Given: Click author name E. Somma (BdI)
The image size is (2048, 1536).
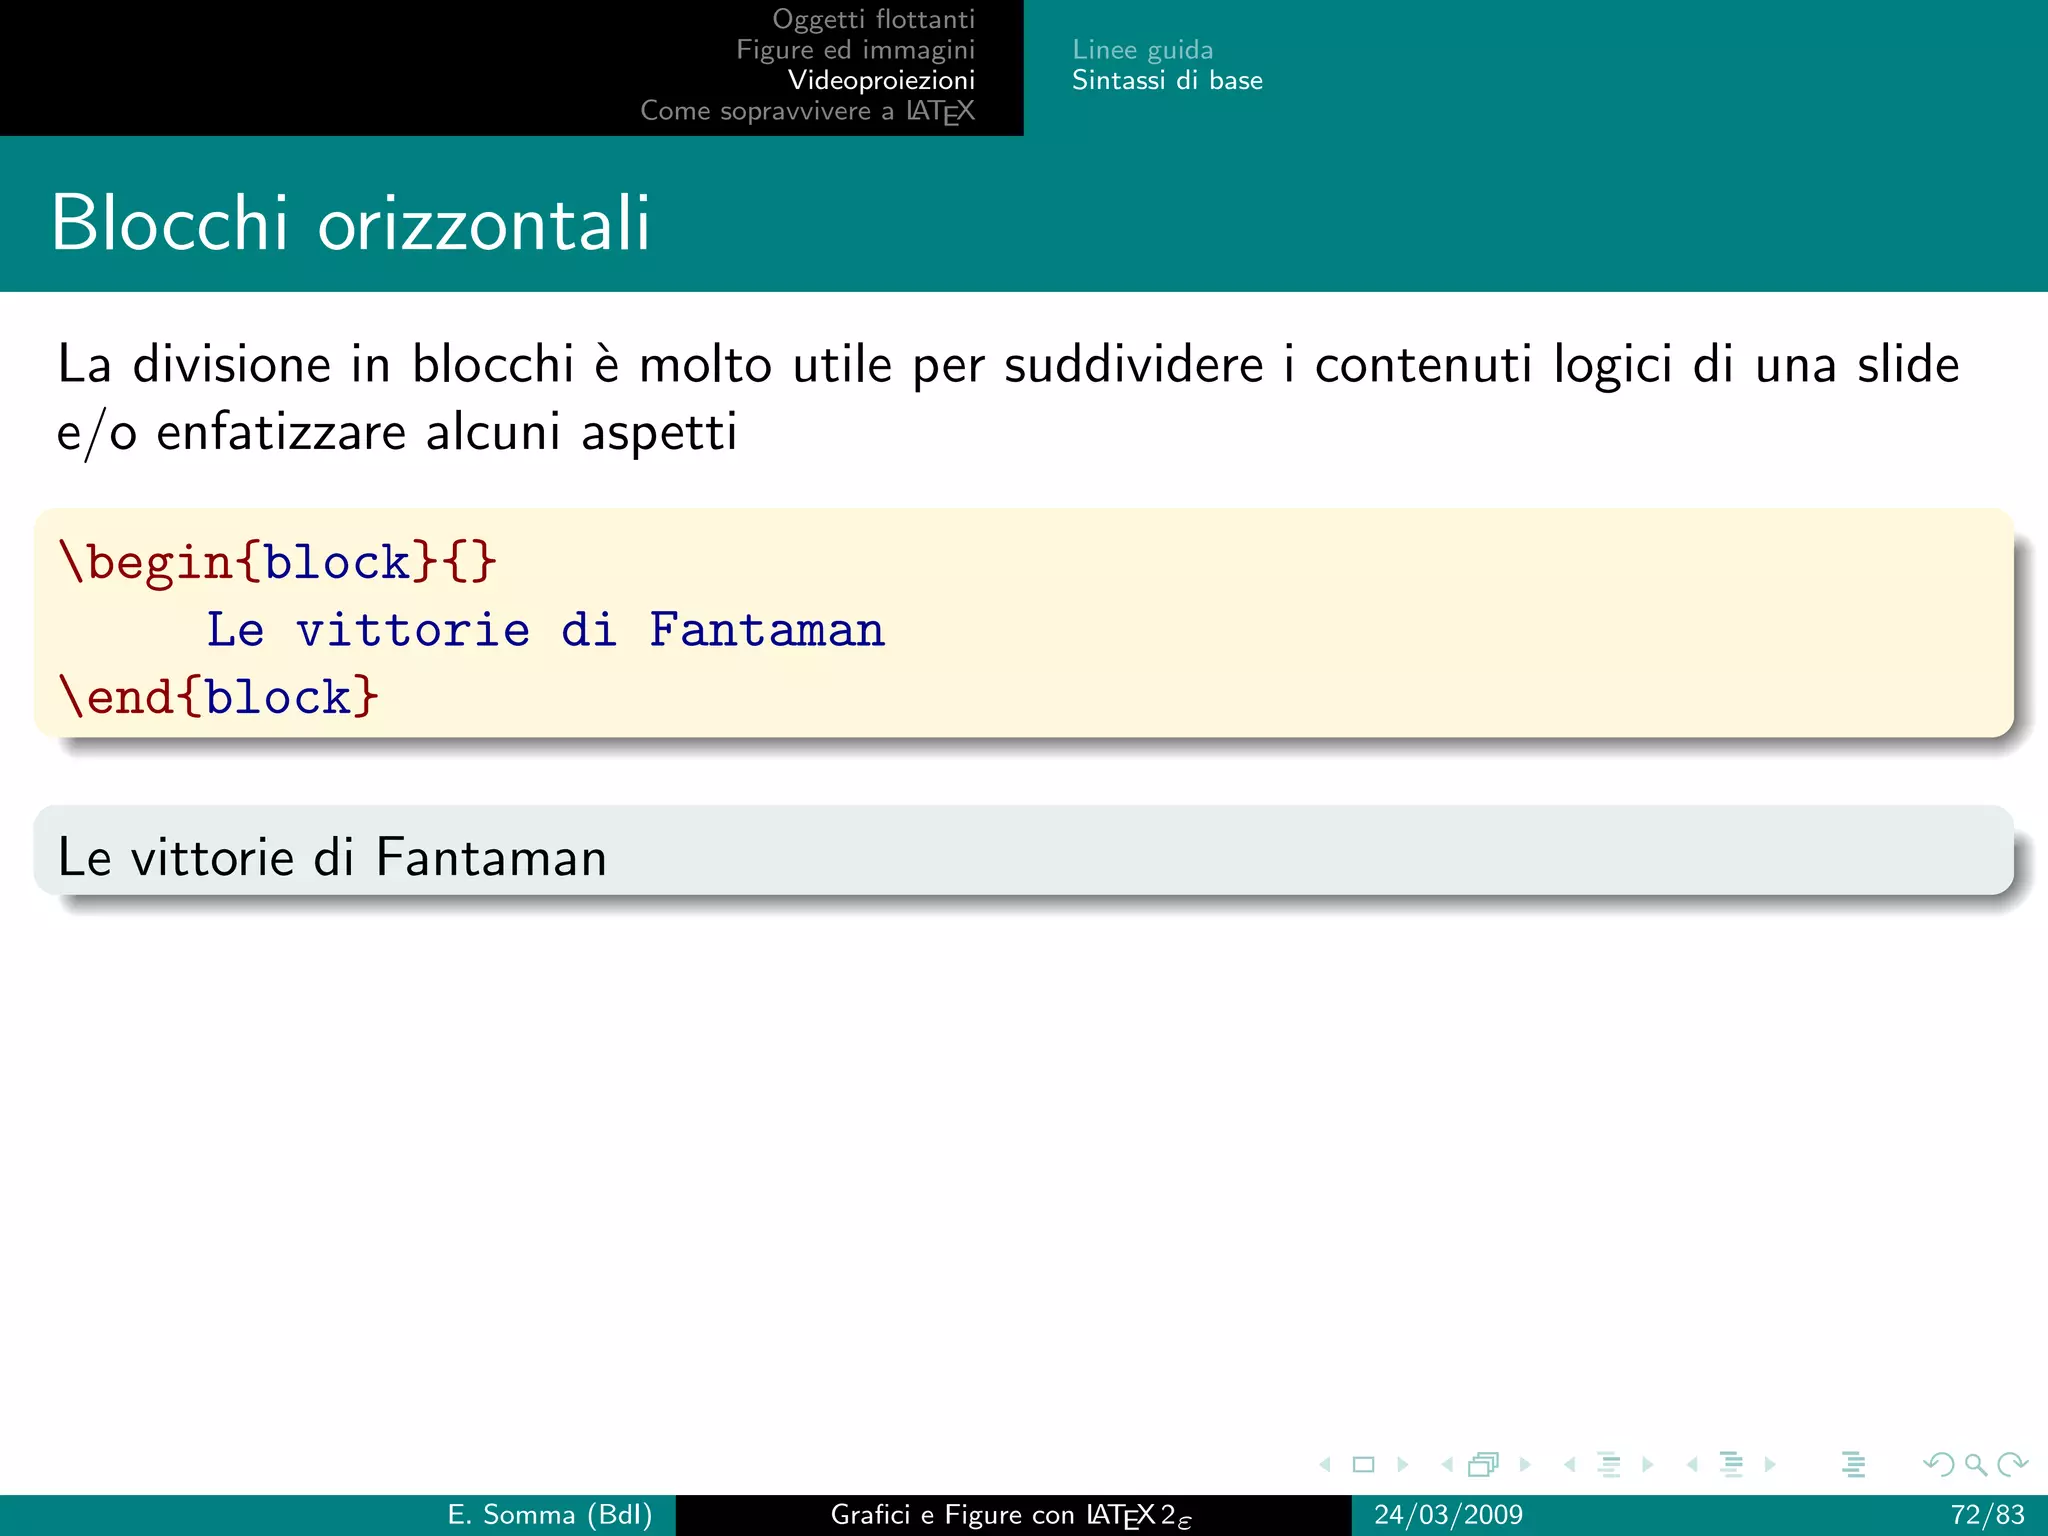Looking at the screenshot, I should tap(550, 1515).
